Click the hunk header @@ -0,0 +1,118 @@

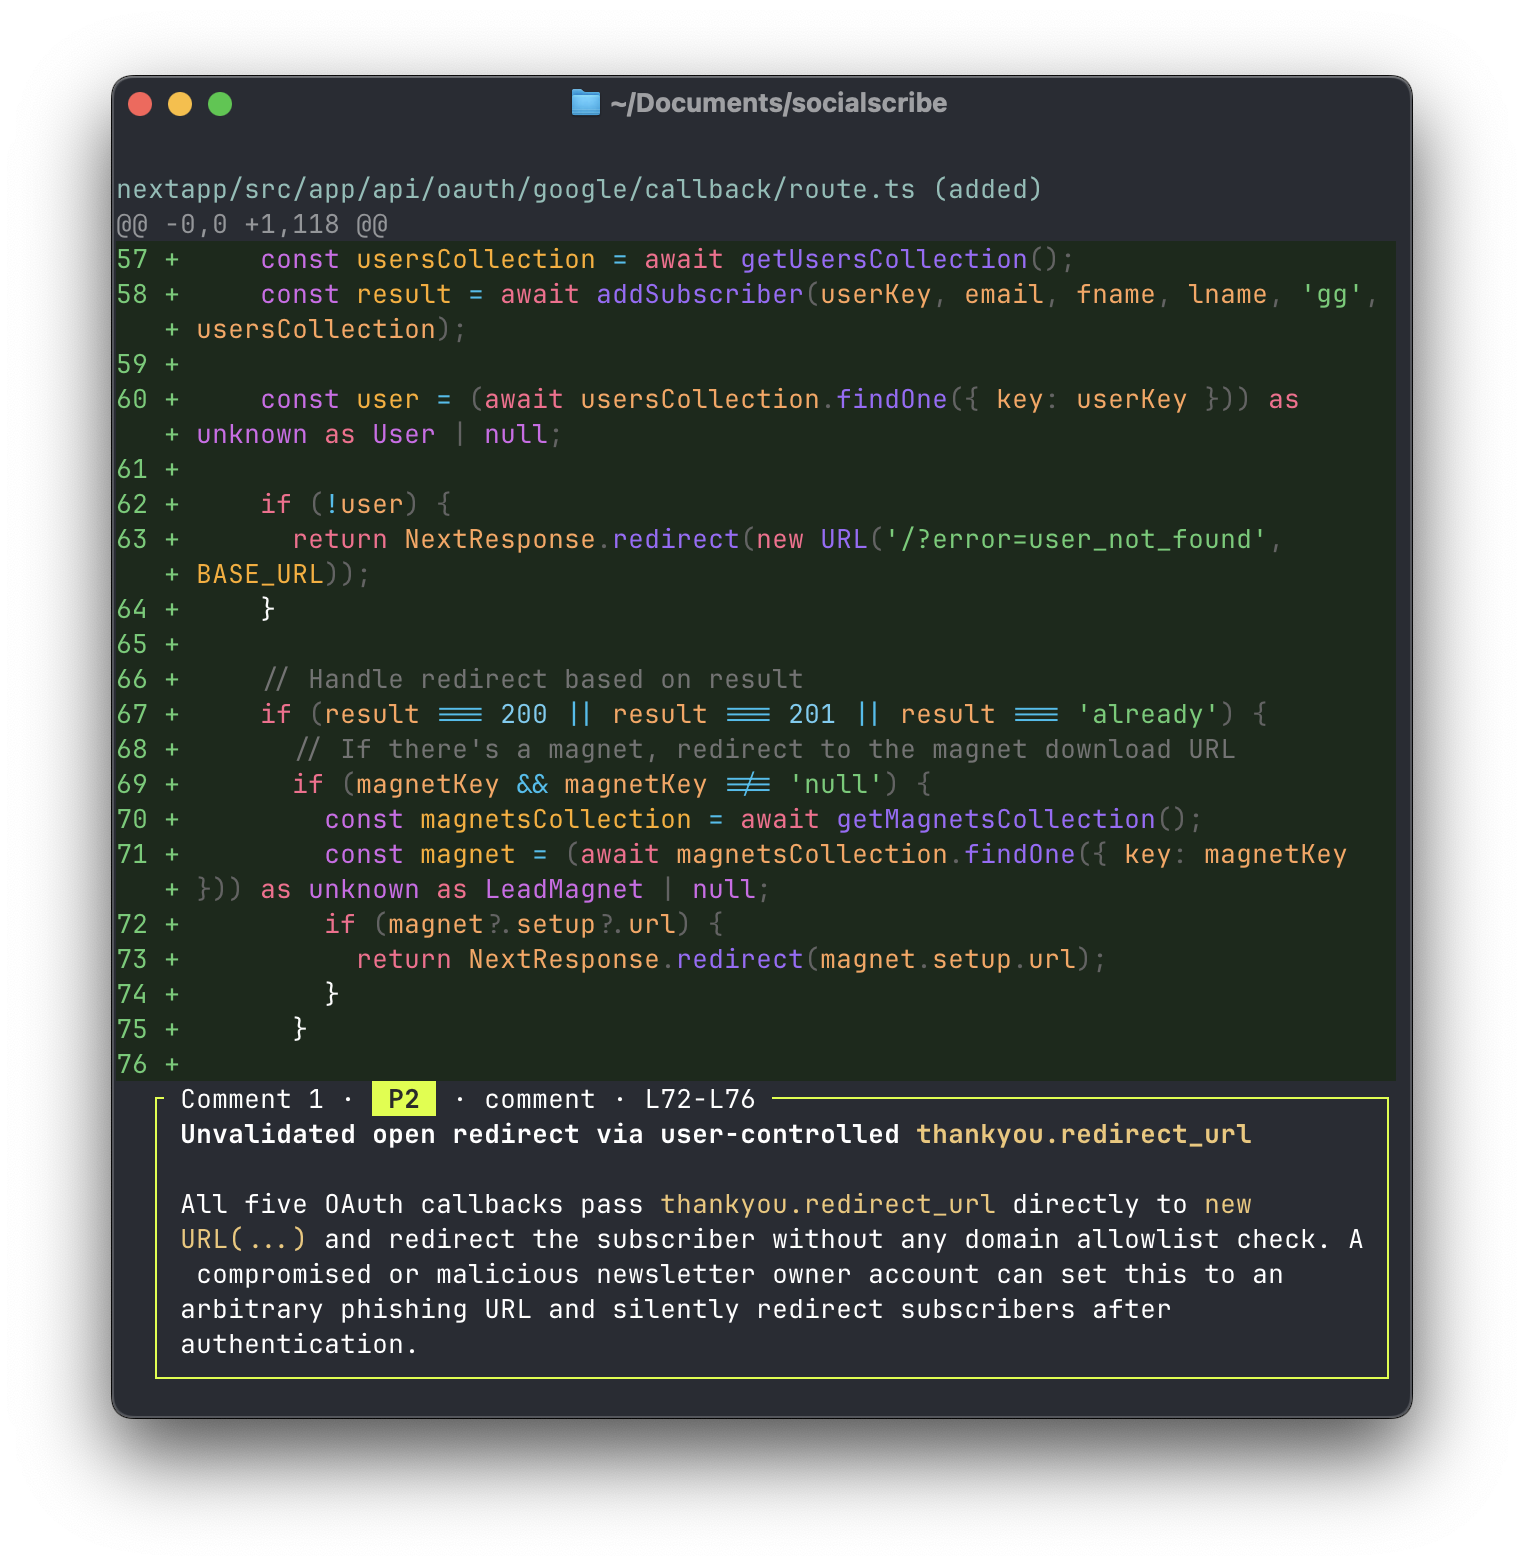[x=252, y=224]
